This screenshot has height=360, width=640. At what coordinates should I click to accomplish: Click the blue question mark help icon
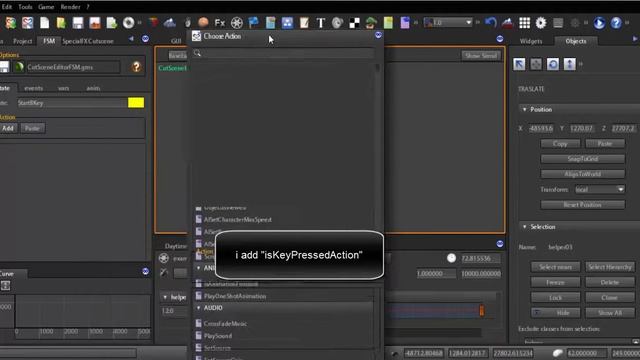coord(616,23)
